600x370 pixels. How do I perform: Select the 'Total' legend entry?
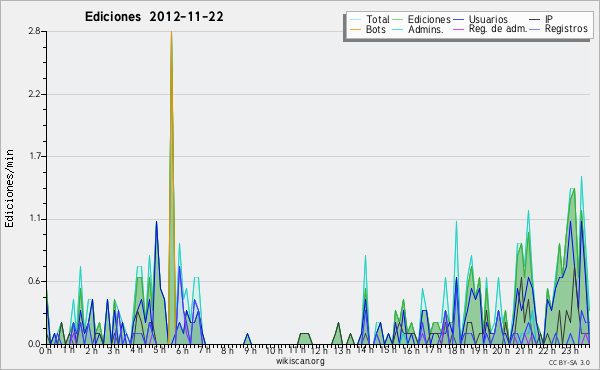(378, 19)
